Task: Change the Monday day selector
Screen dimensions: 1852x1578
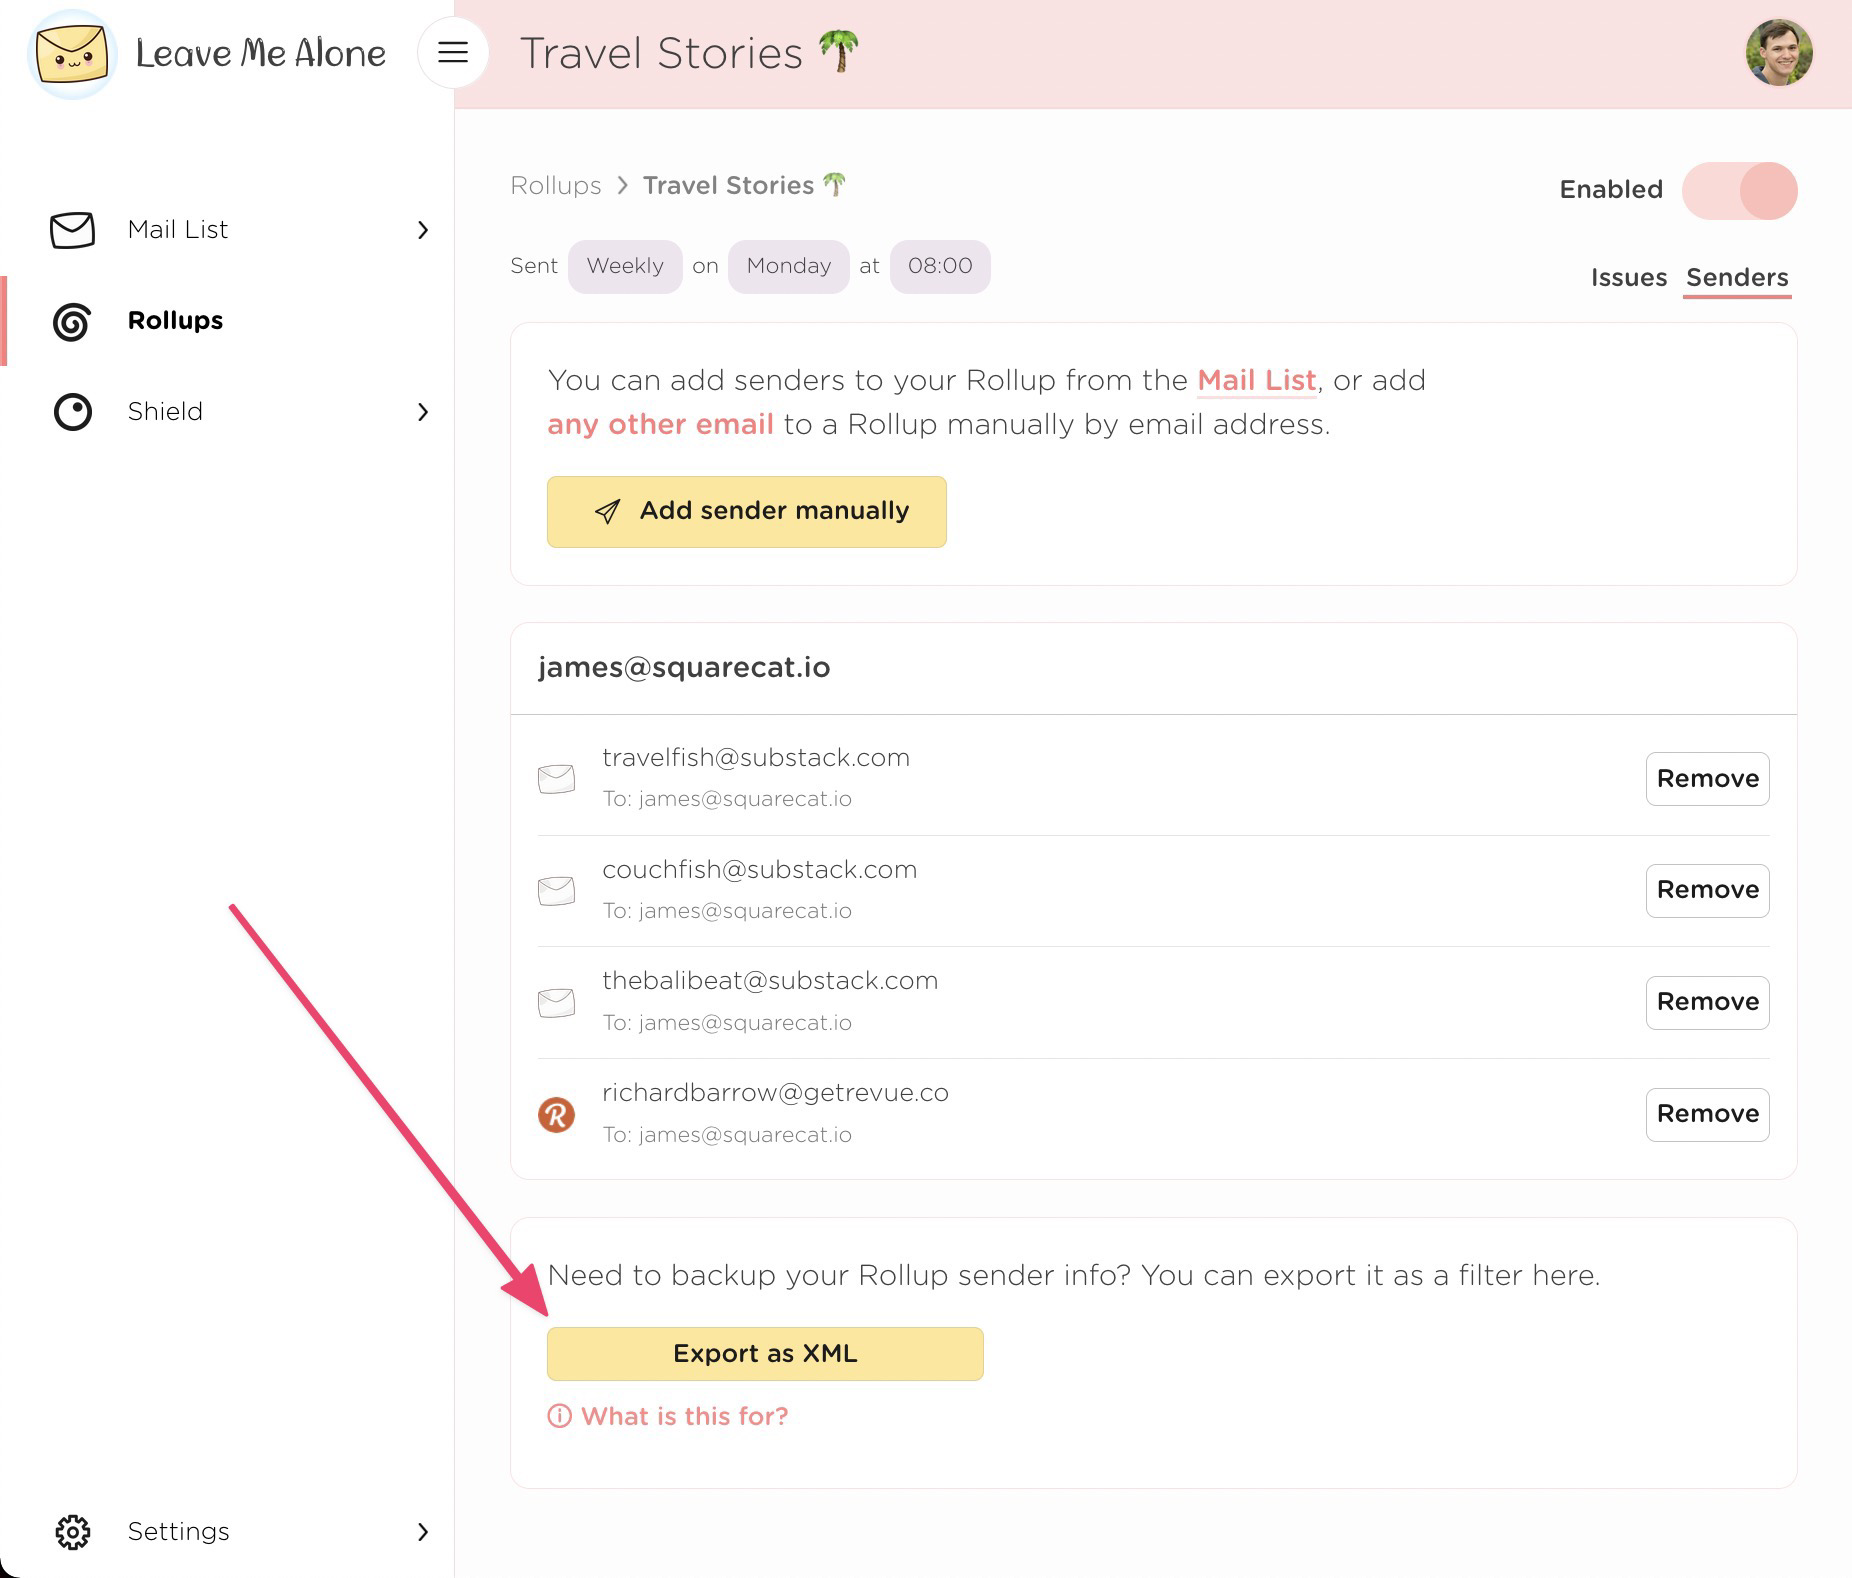Action: (788, 266)
